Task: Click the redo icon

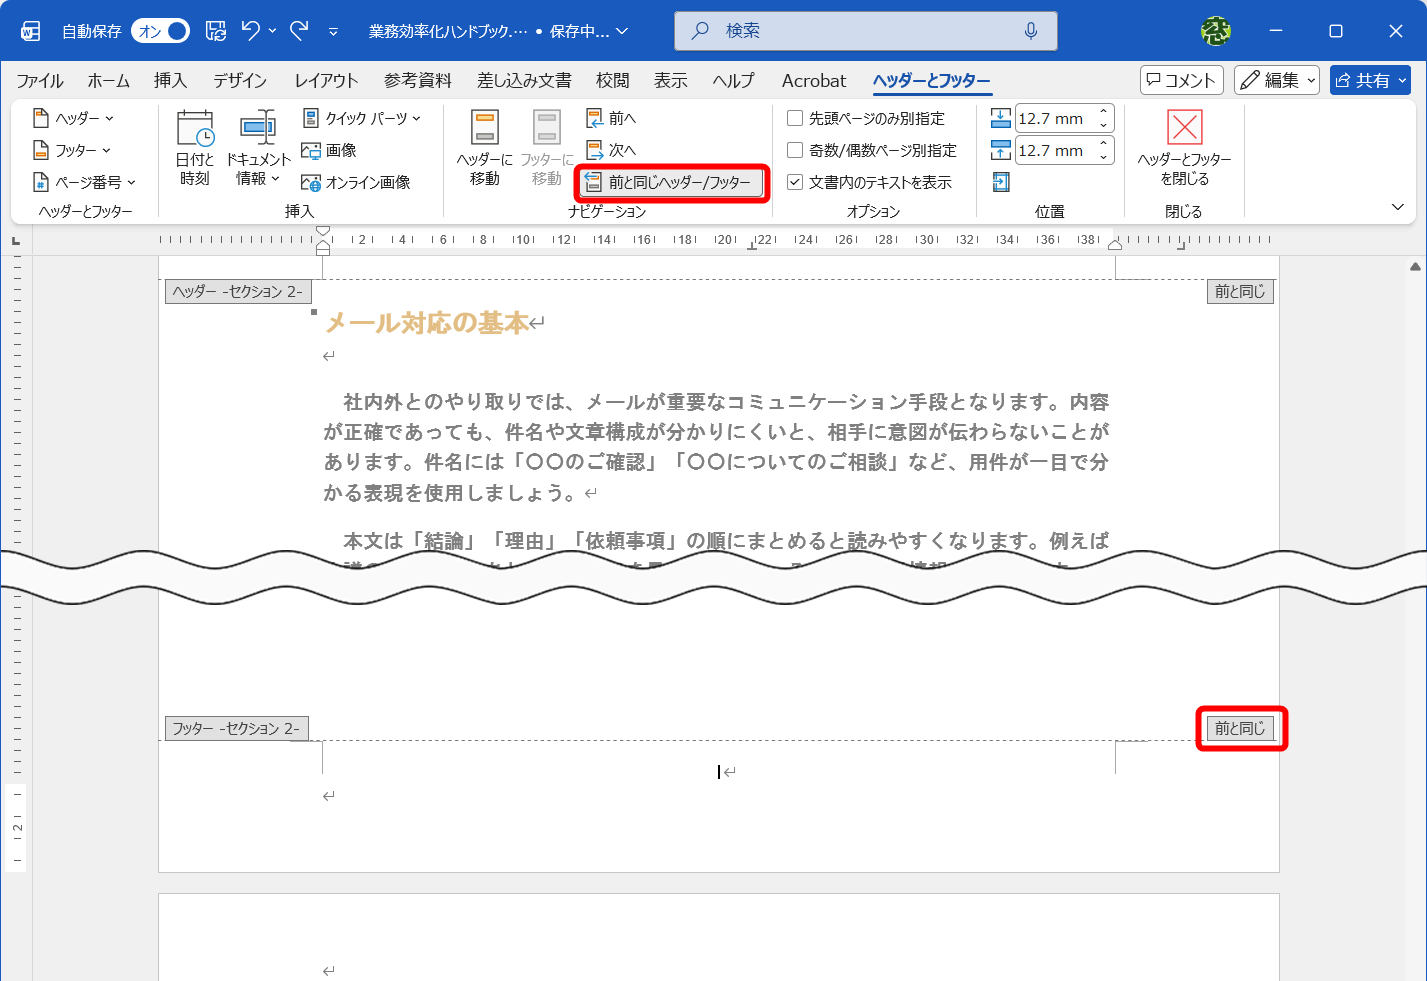Action: click(x=299, y=31)
